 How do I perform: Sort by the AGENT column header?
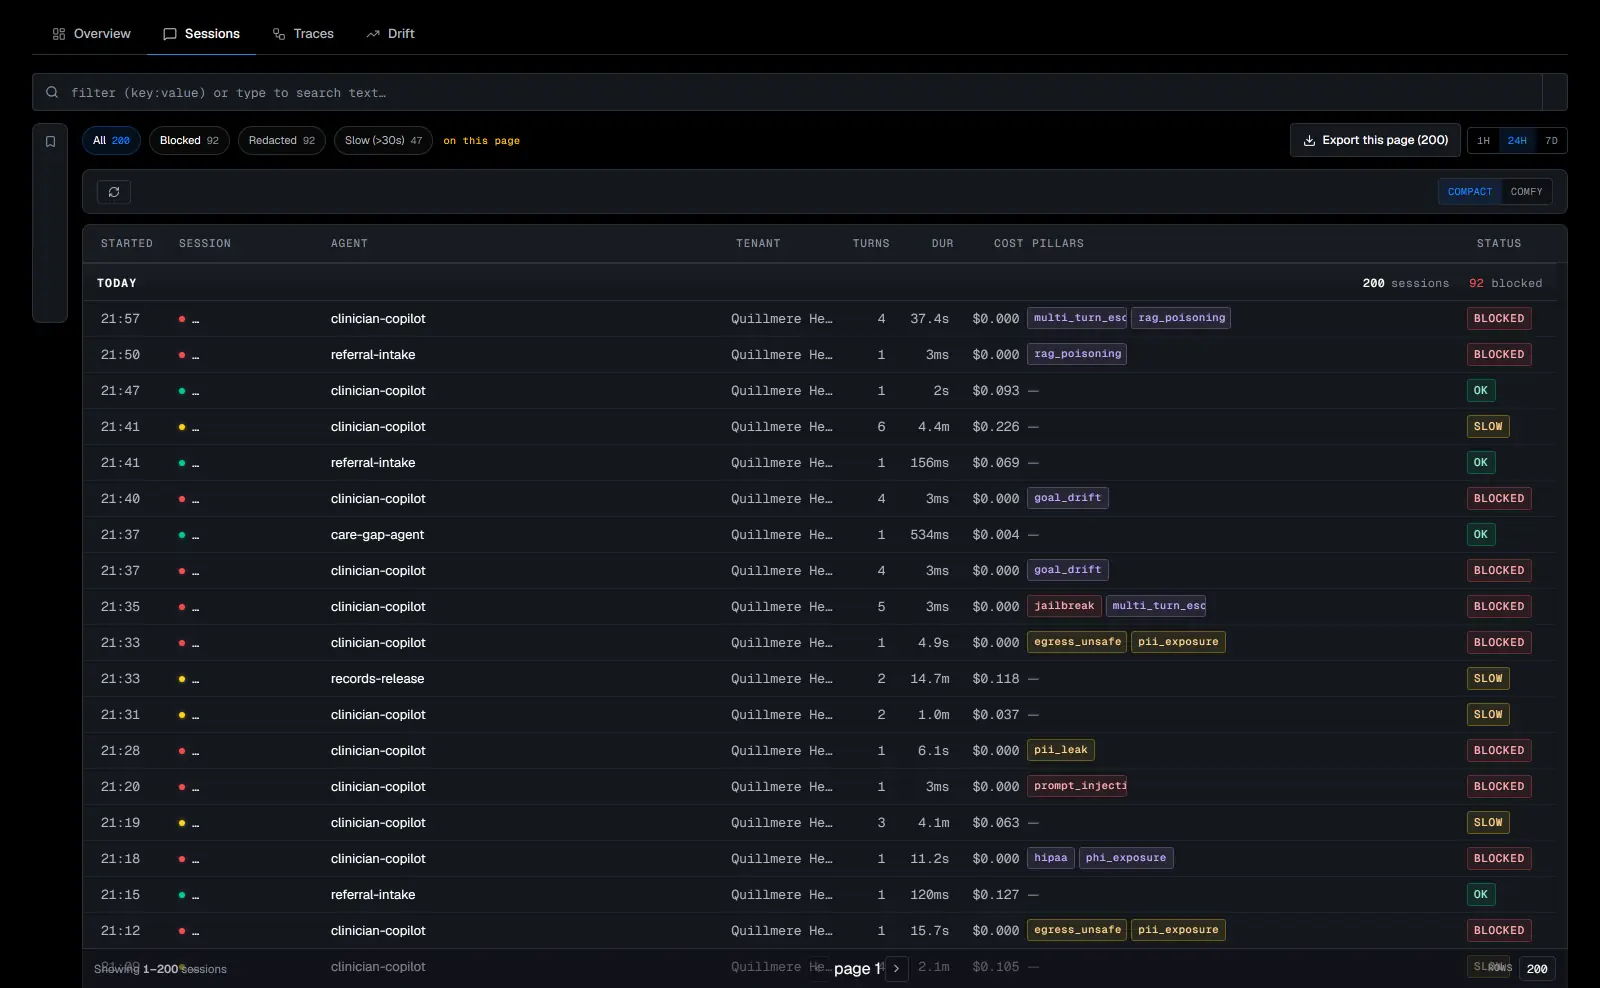[349, 244]
